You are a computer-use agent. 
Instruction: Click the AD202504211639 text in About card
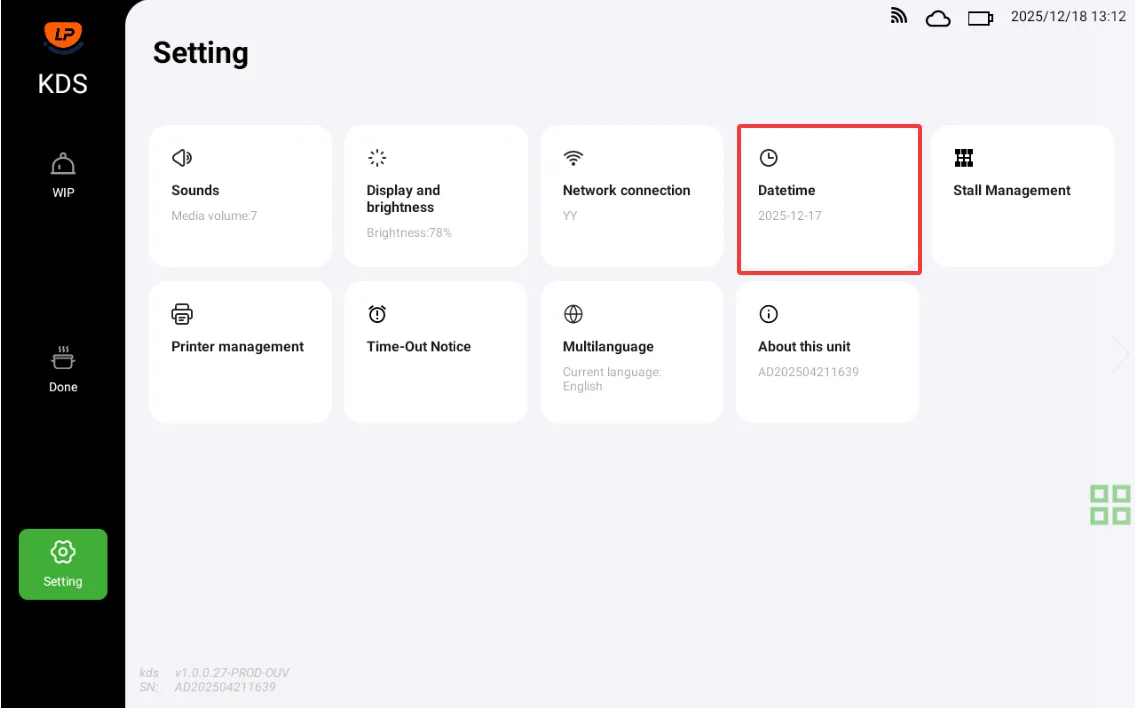[808, 372]
